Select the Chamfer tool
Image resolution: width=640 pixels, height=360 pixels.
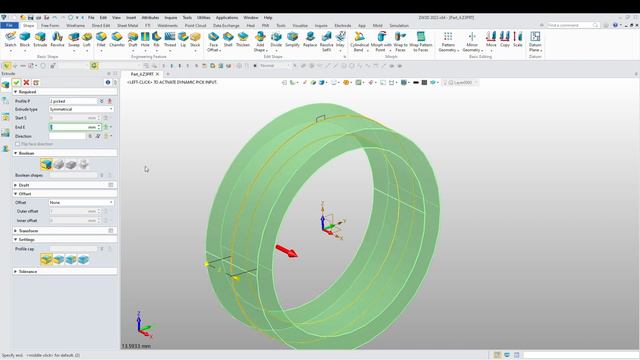[117, 40]
